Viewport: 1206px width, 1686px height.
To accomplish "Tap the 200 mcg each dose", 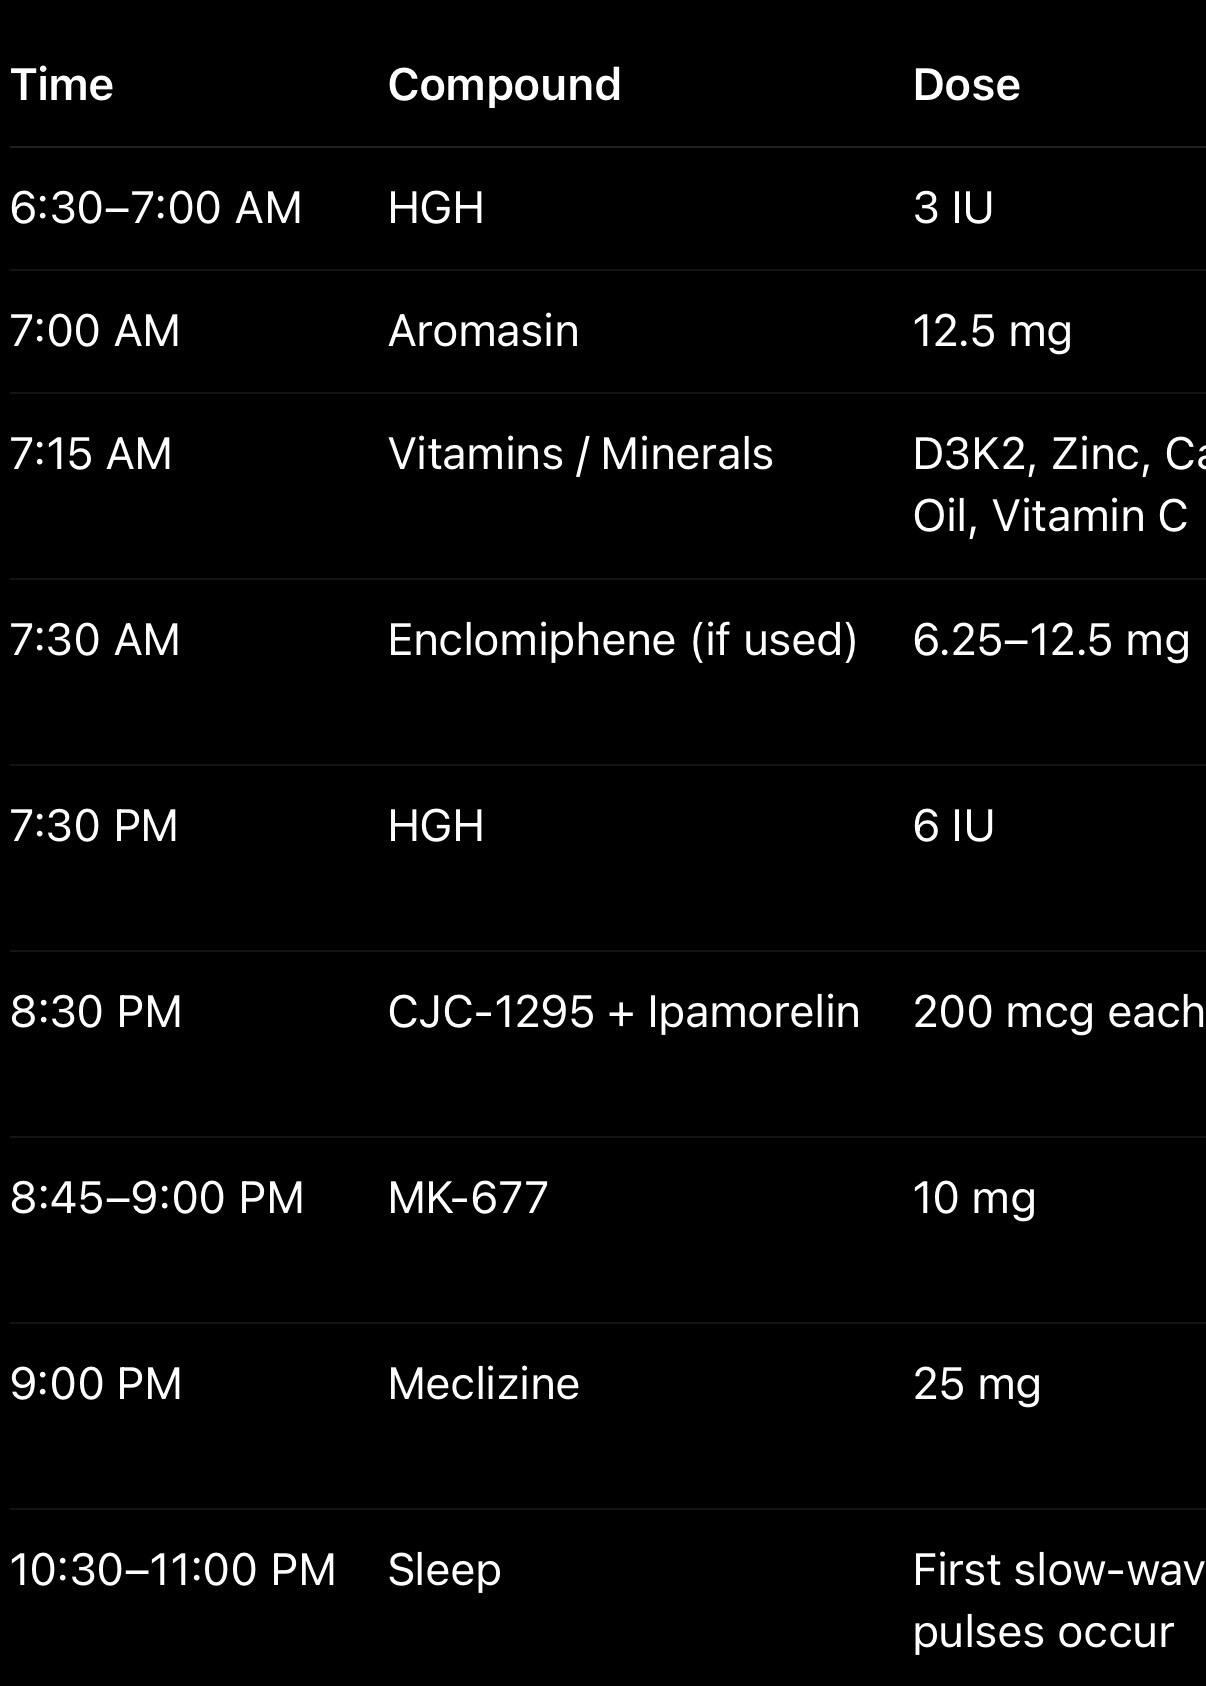I will (1058, 1012).
